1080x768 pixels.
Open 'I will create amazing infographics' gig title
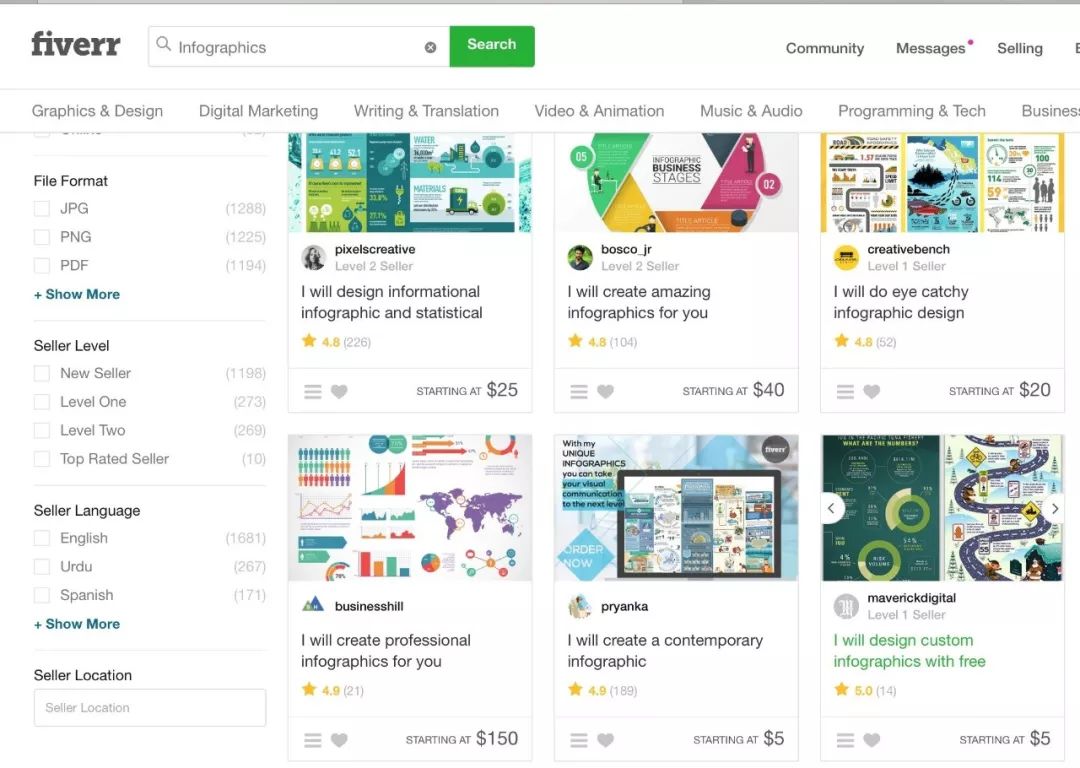click(638, 302)
